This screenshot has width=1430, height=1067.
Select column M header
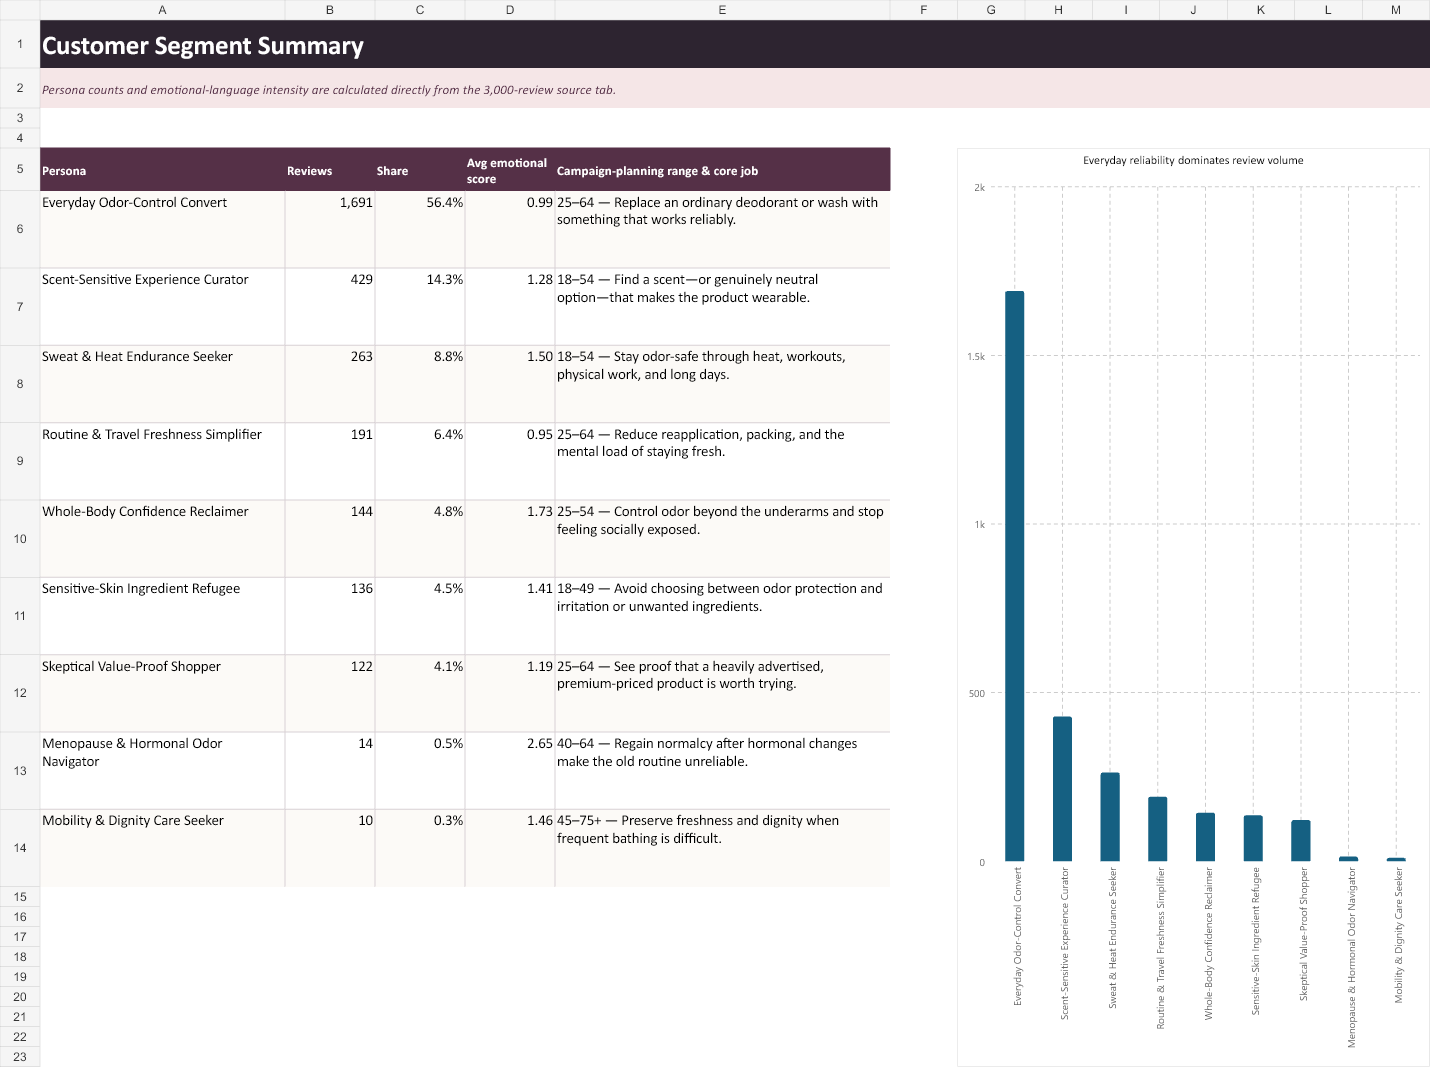click(x=1396, y=10)
